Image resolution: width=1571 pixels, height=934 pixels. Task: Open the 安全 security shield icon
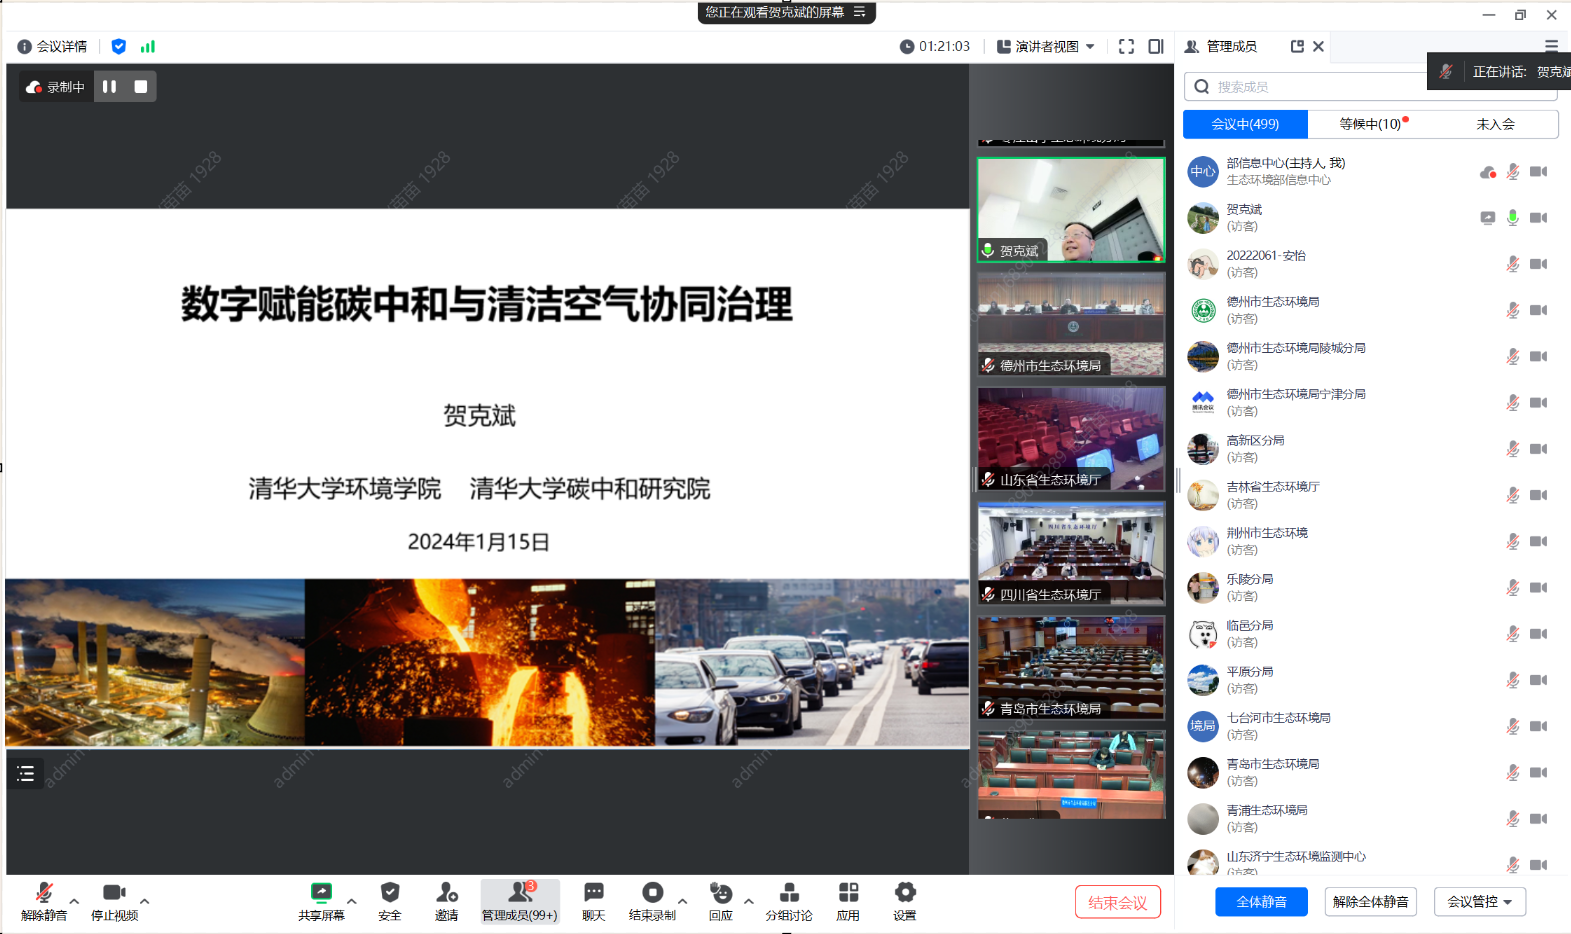tap(390, 893)
